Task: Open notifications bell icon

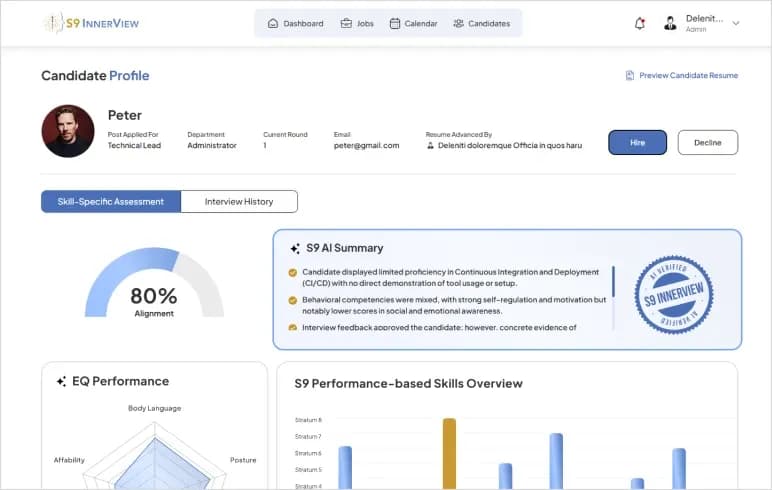Action: coord(640,23)
